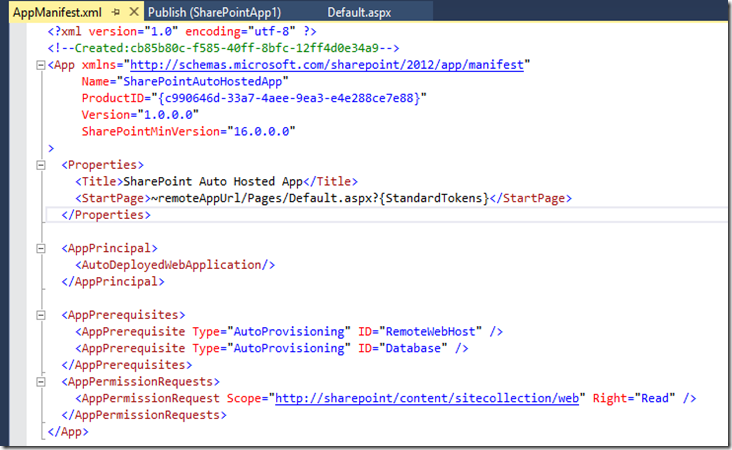Click the Name value "SharePointAutoHostedApp"
Screen dimensions: 732x450
[x=203, y=81]
